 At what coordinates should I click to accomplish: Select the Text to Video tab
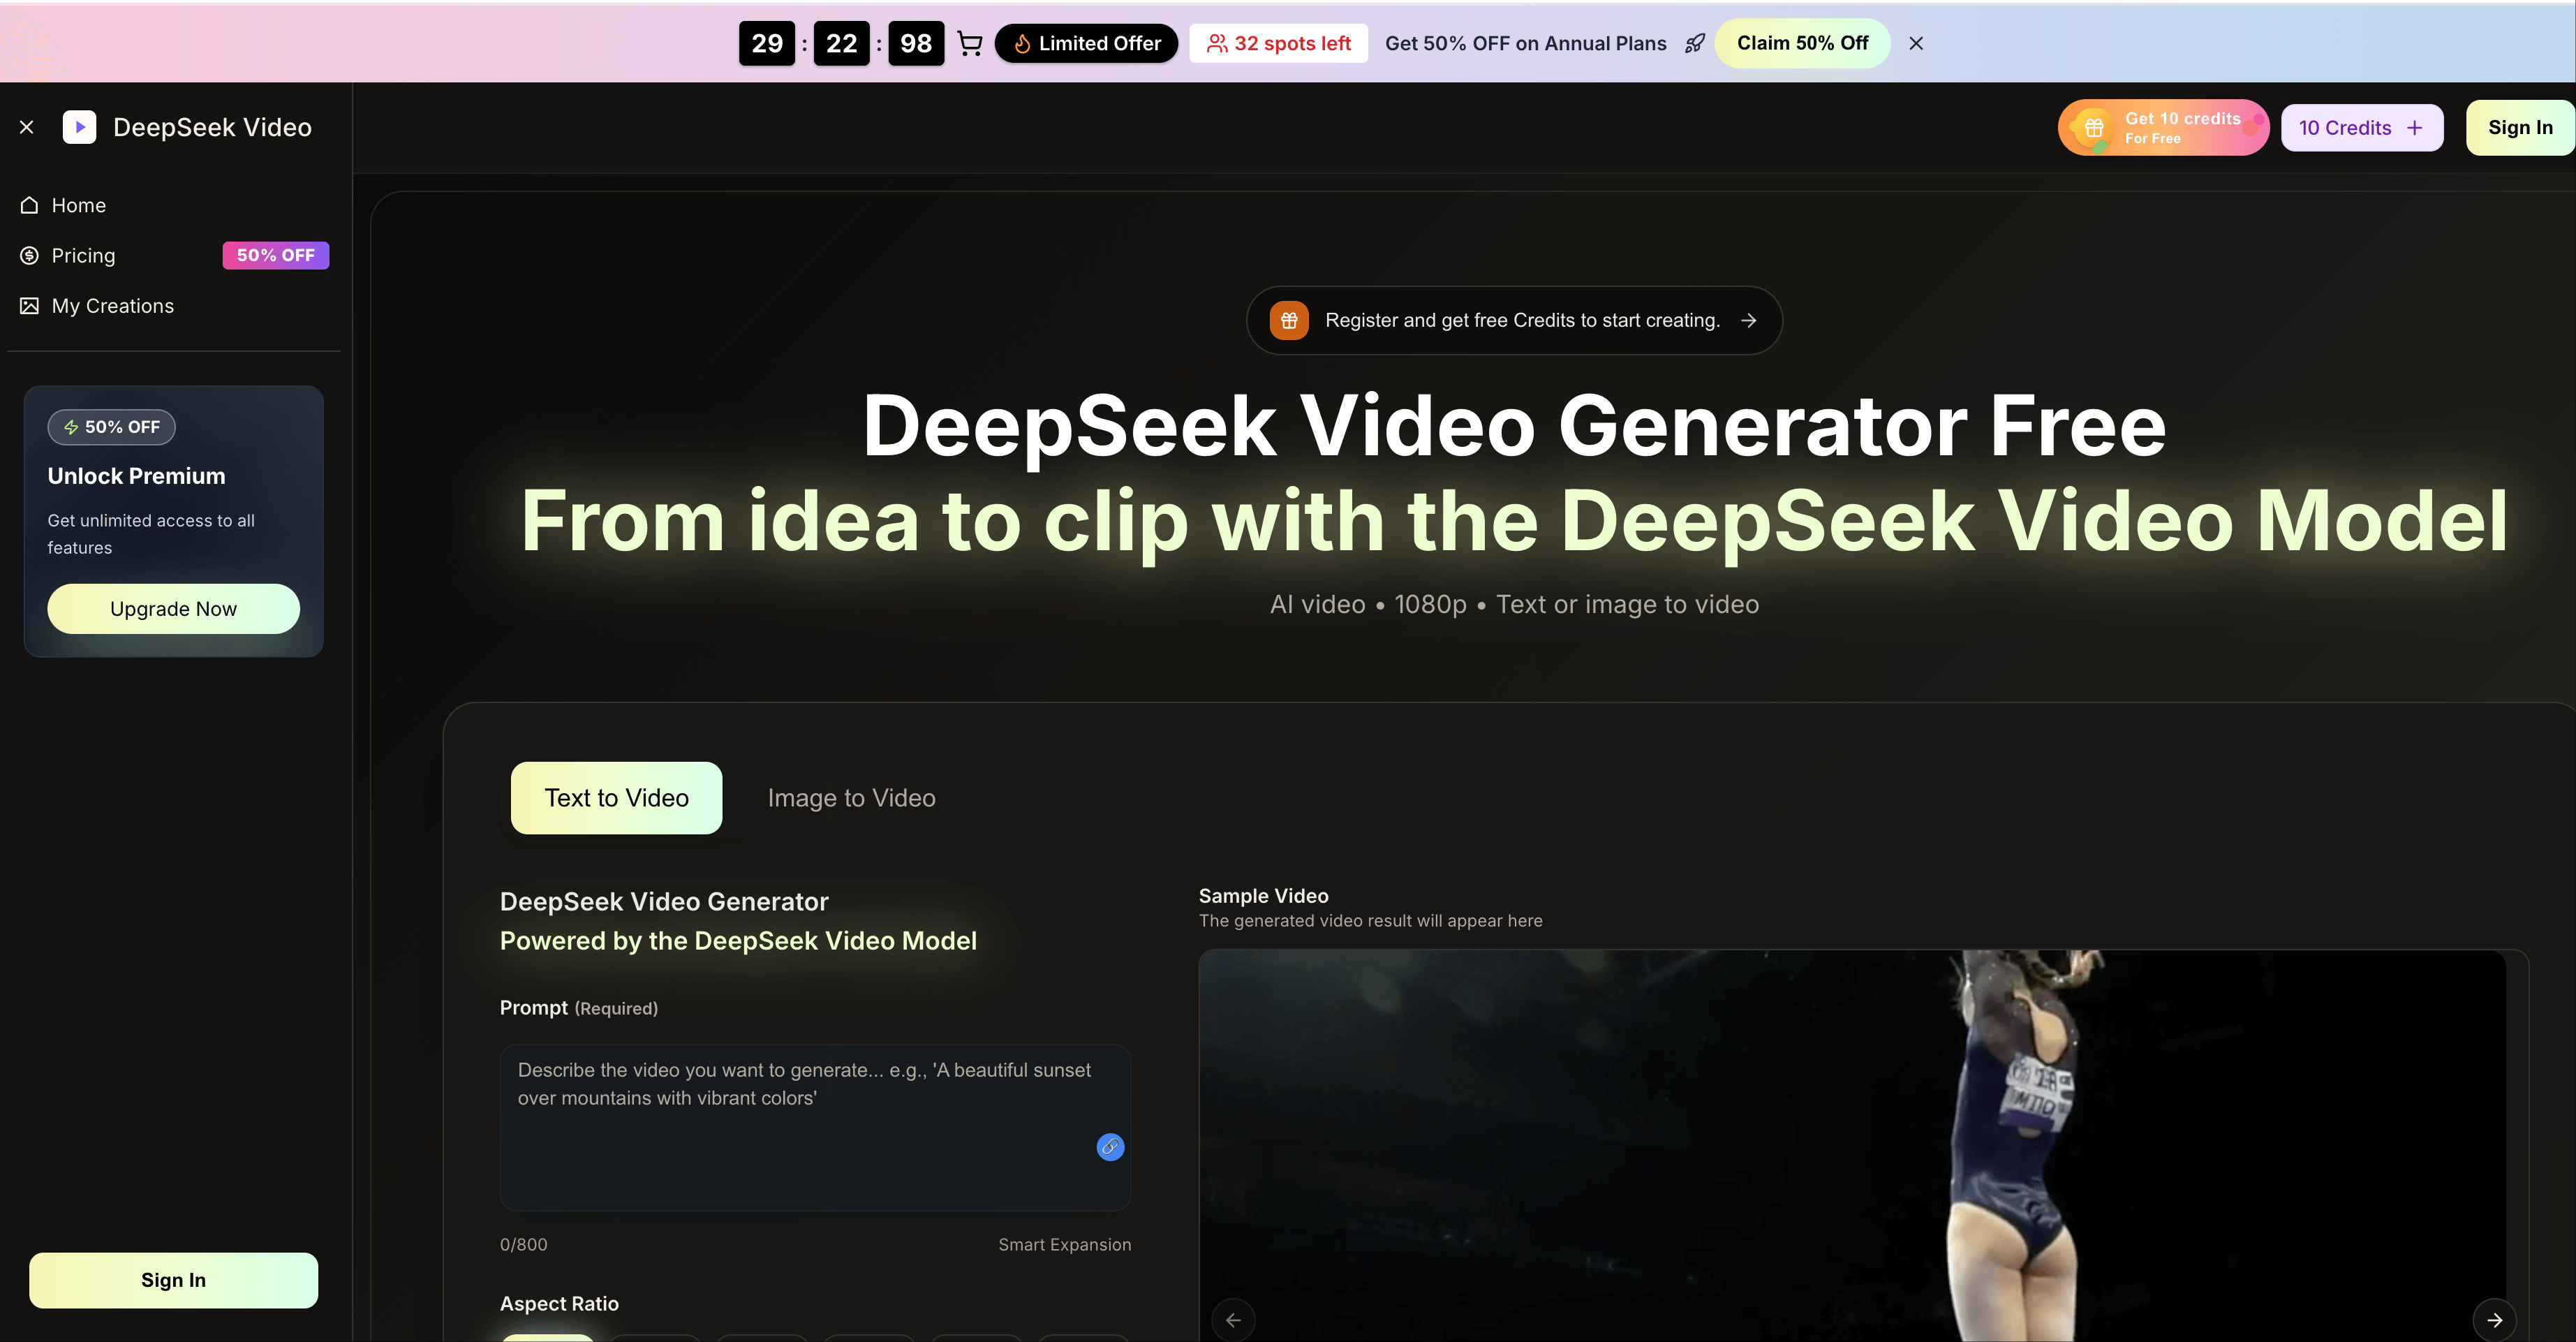point(616,798)
